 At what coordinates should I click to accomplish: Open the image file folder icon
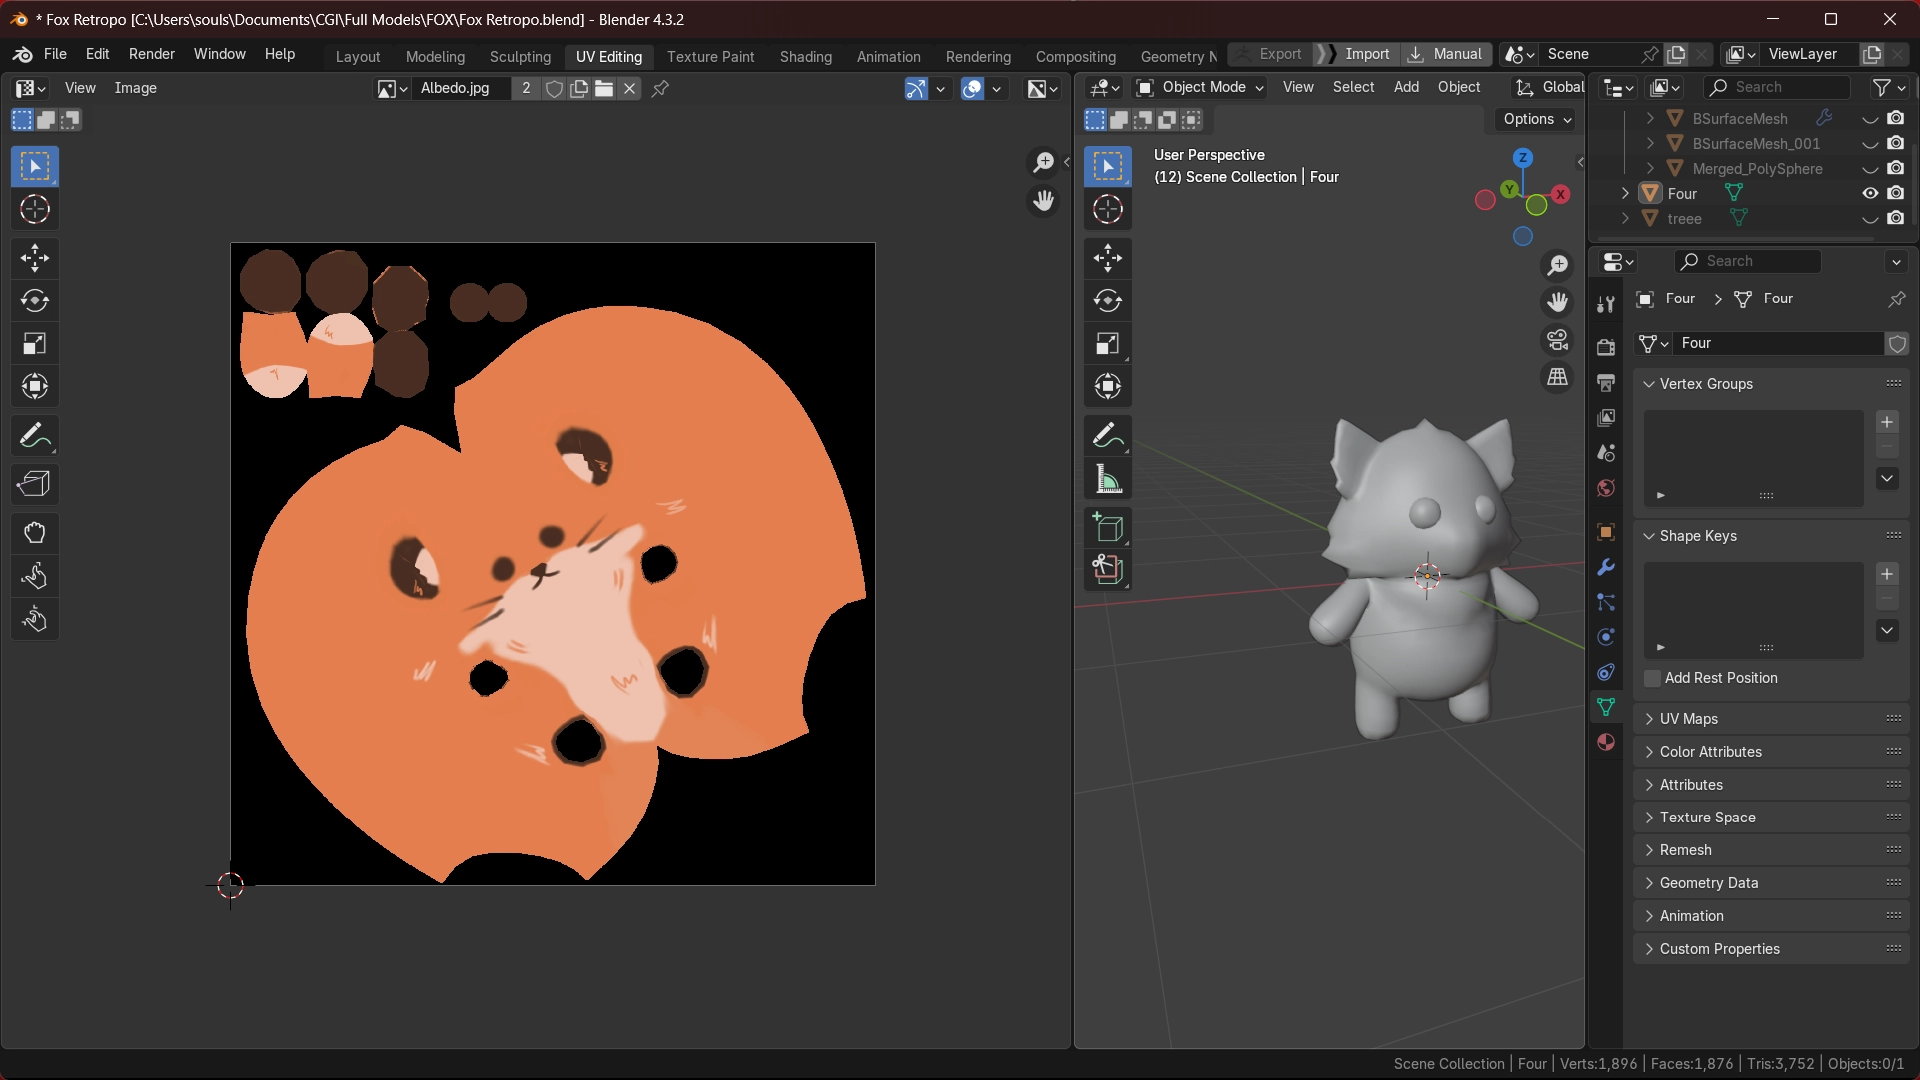[x=604, y=88]
